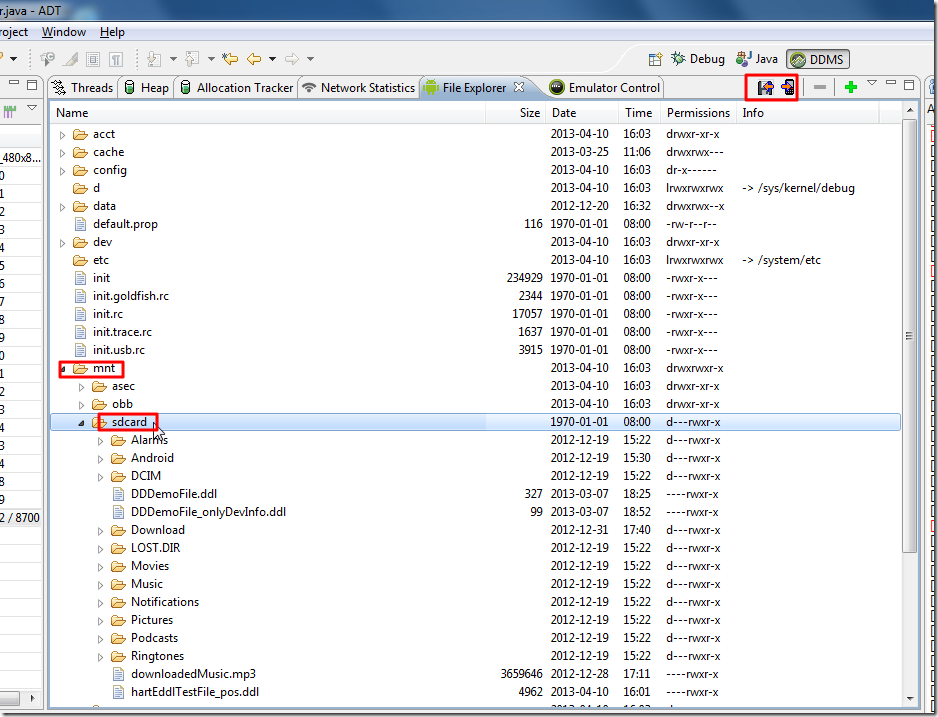Select the default.prop file

[x=125, y=224]
